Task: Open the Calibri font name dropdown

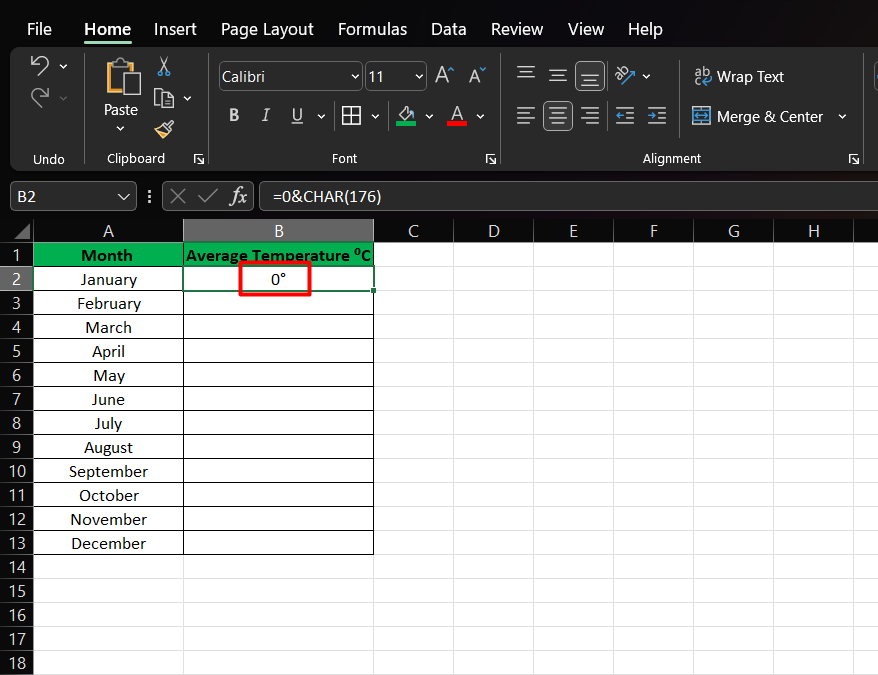Action: (355, 76)
